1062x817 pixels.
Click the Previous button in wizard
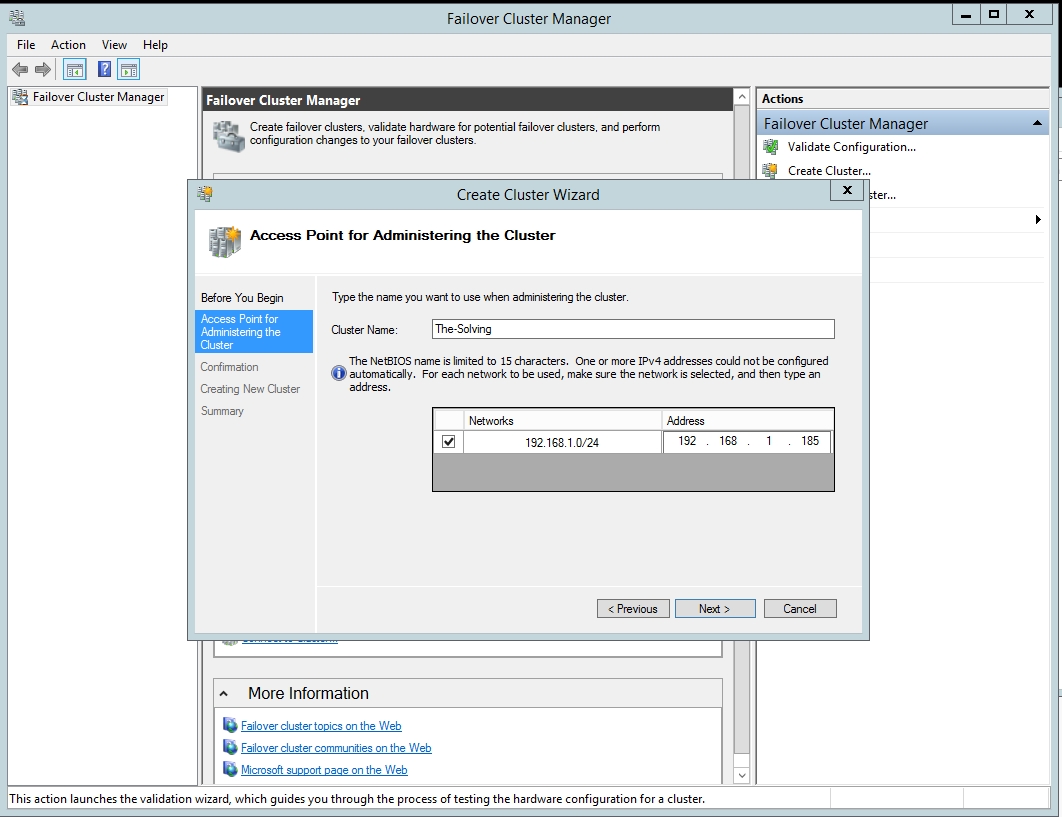[x=633, y=608]
